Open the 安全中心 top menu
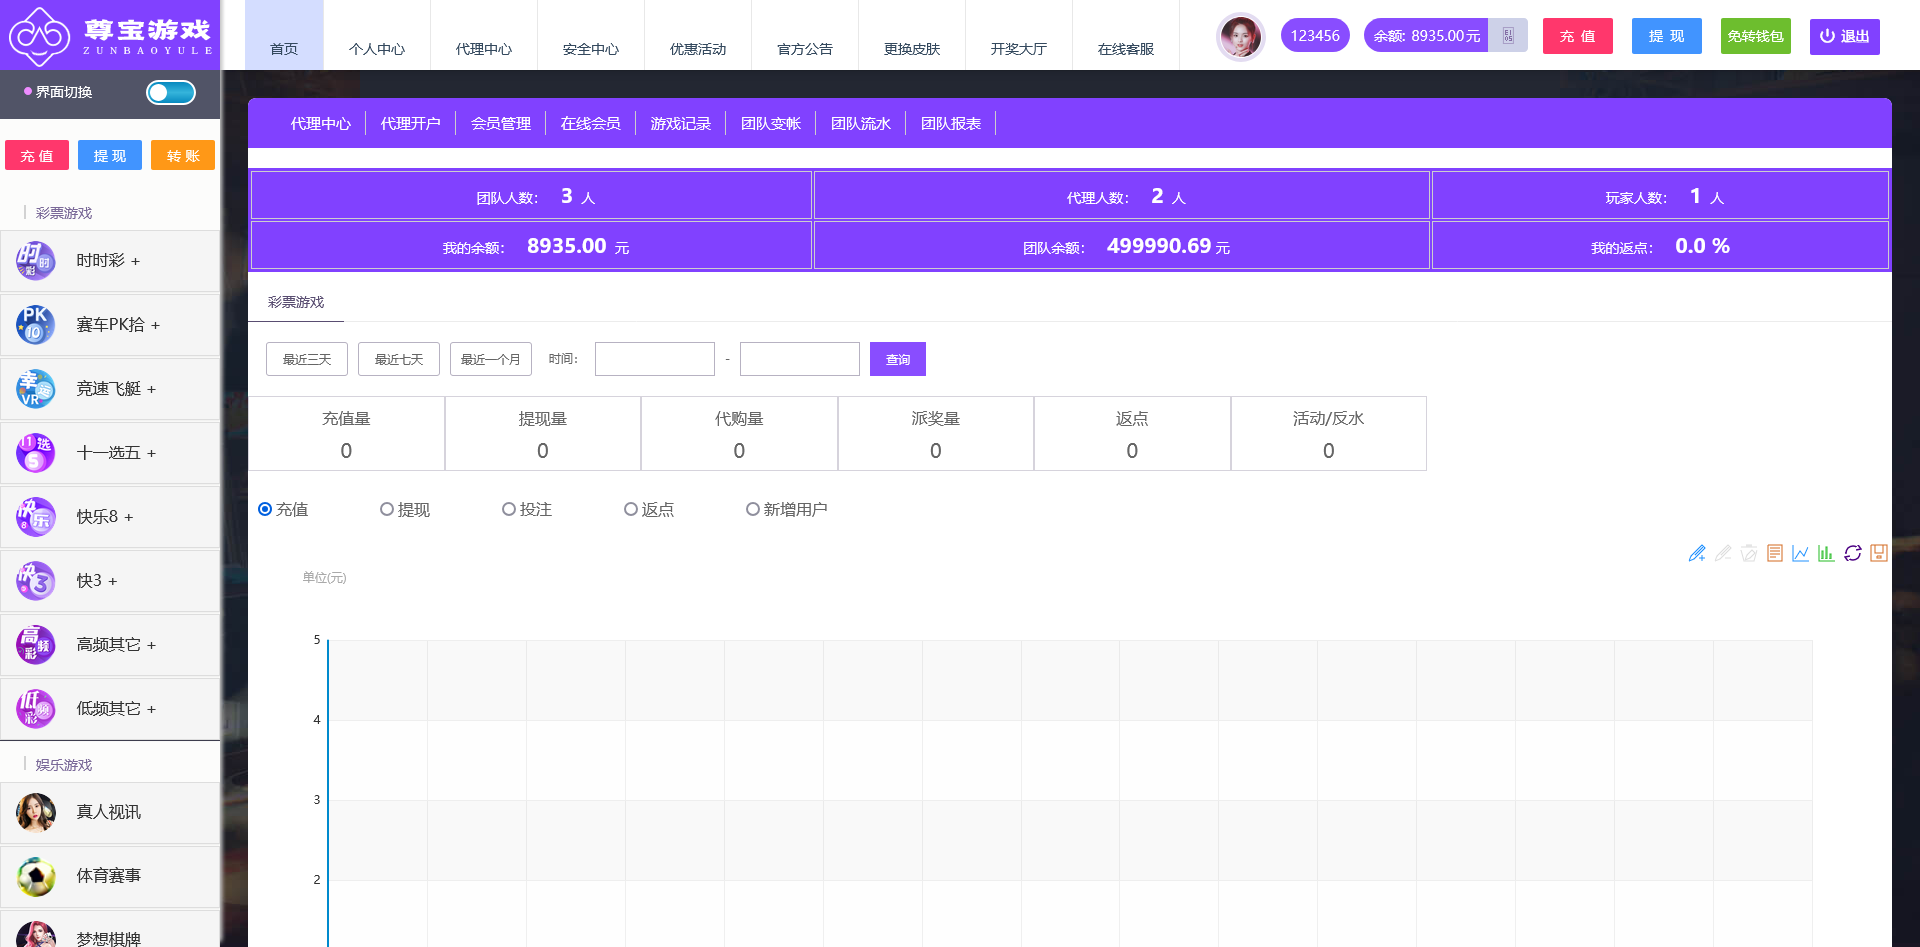 point(590,49)
